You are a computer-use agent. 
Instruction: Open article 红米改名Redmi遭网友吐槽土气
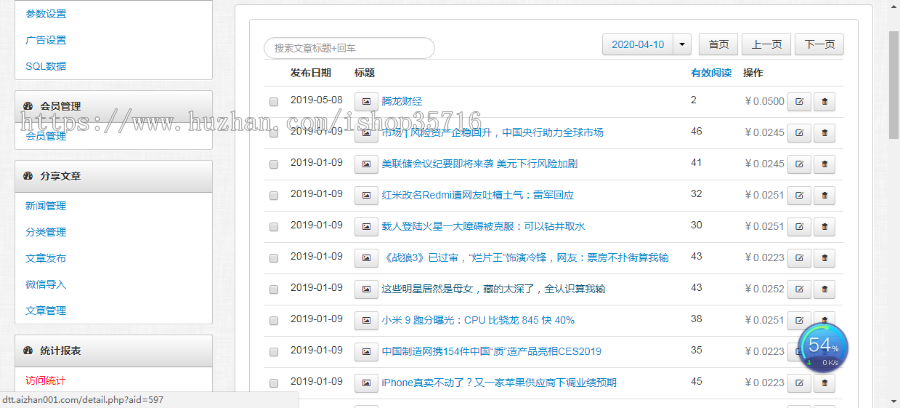478,195
